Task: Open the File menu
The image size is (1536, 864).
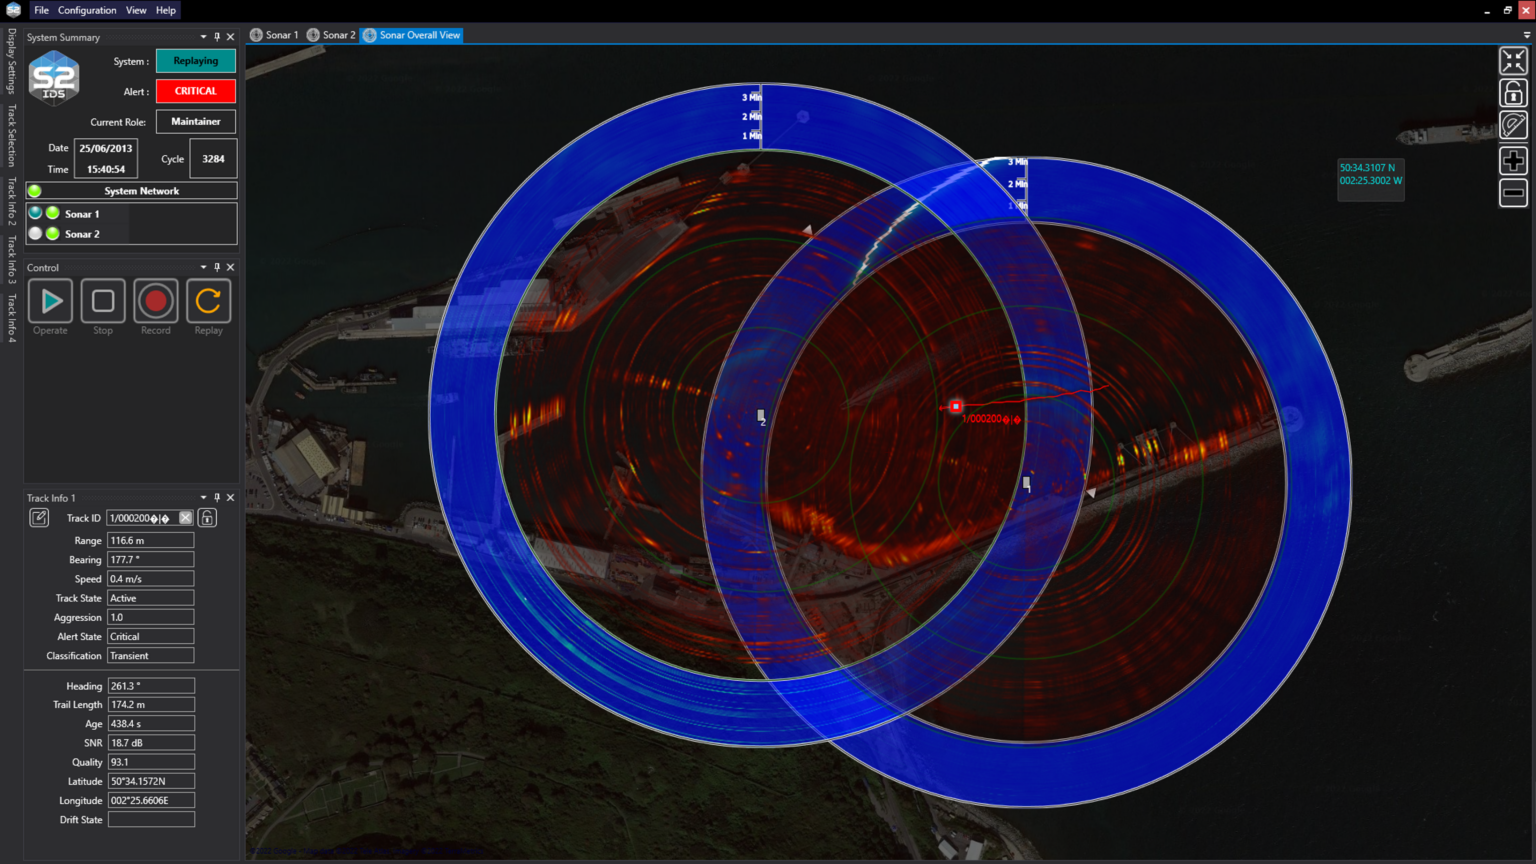Action: point(41,10)
